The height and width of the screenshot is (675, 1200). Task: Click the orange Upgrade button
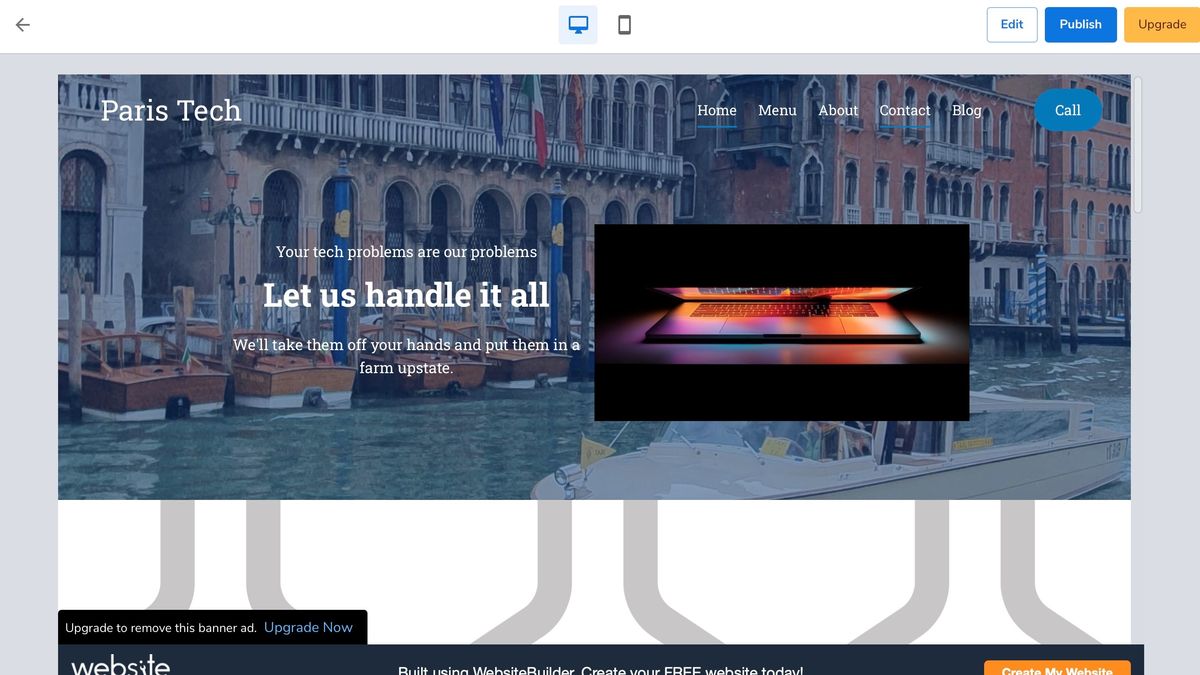(x=1161, y=24)
